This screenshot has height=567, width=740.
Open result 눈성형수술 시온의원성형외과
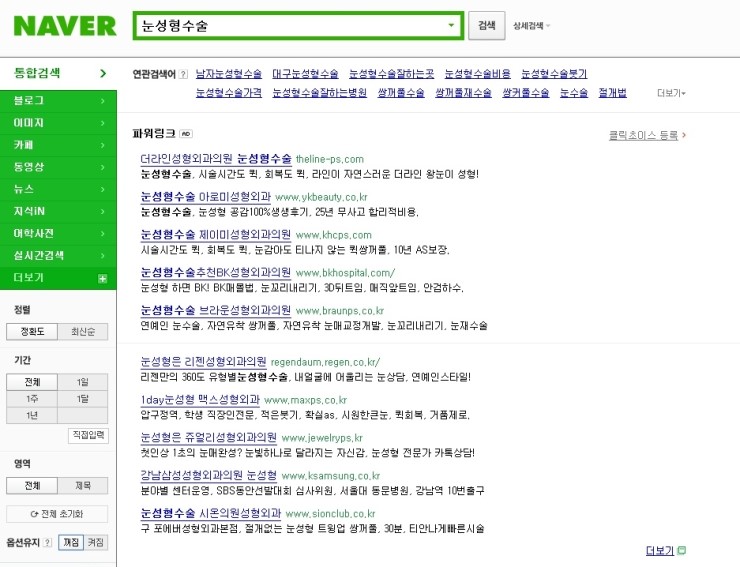(x=210, y=513)
